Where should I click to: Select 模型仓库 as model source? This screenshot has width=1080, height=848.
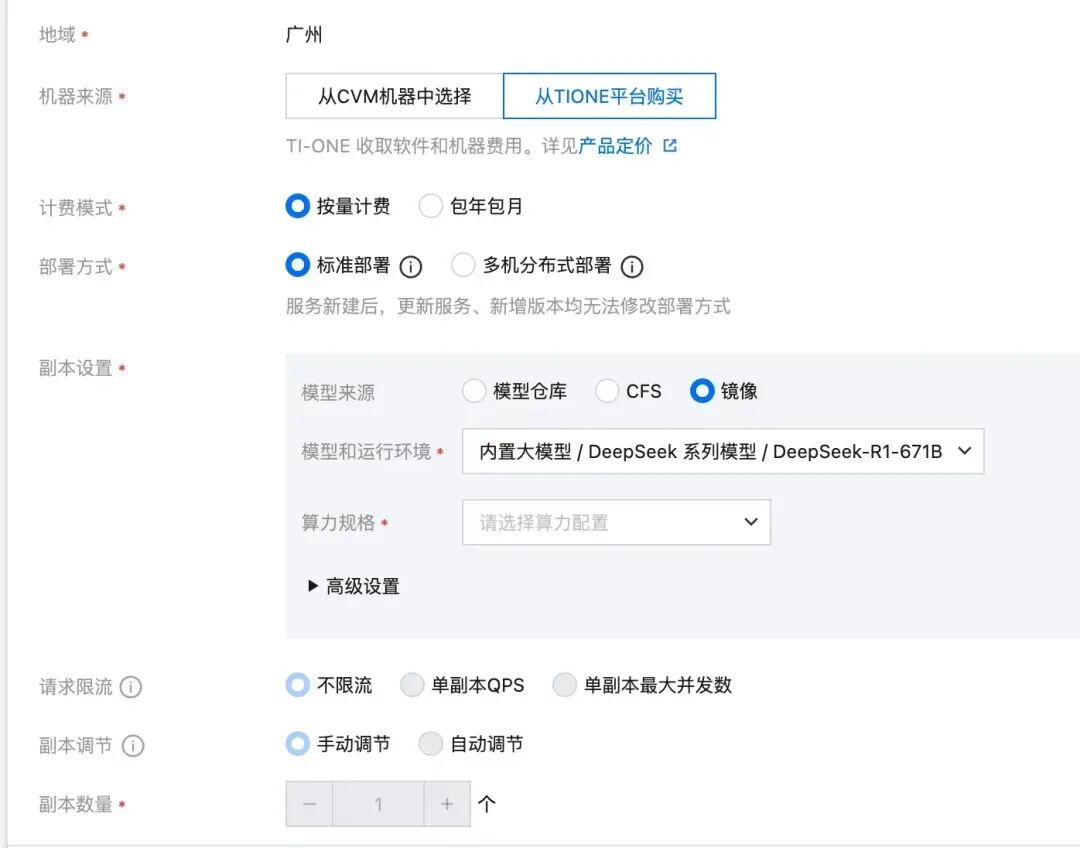(x=474, y=391)
